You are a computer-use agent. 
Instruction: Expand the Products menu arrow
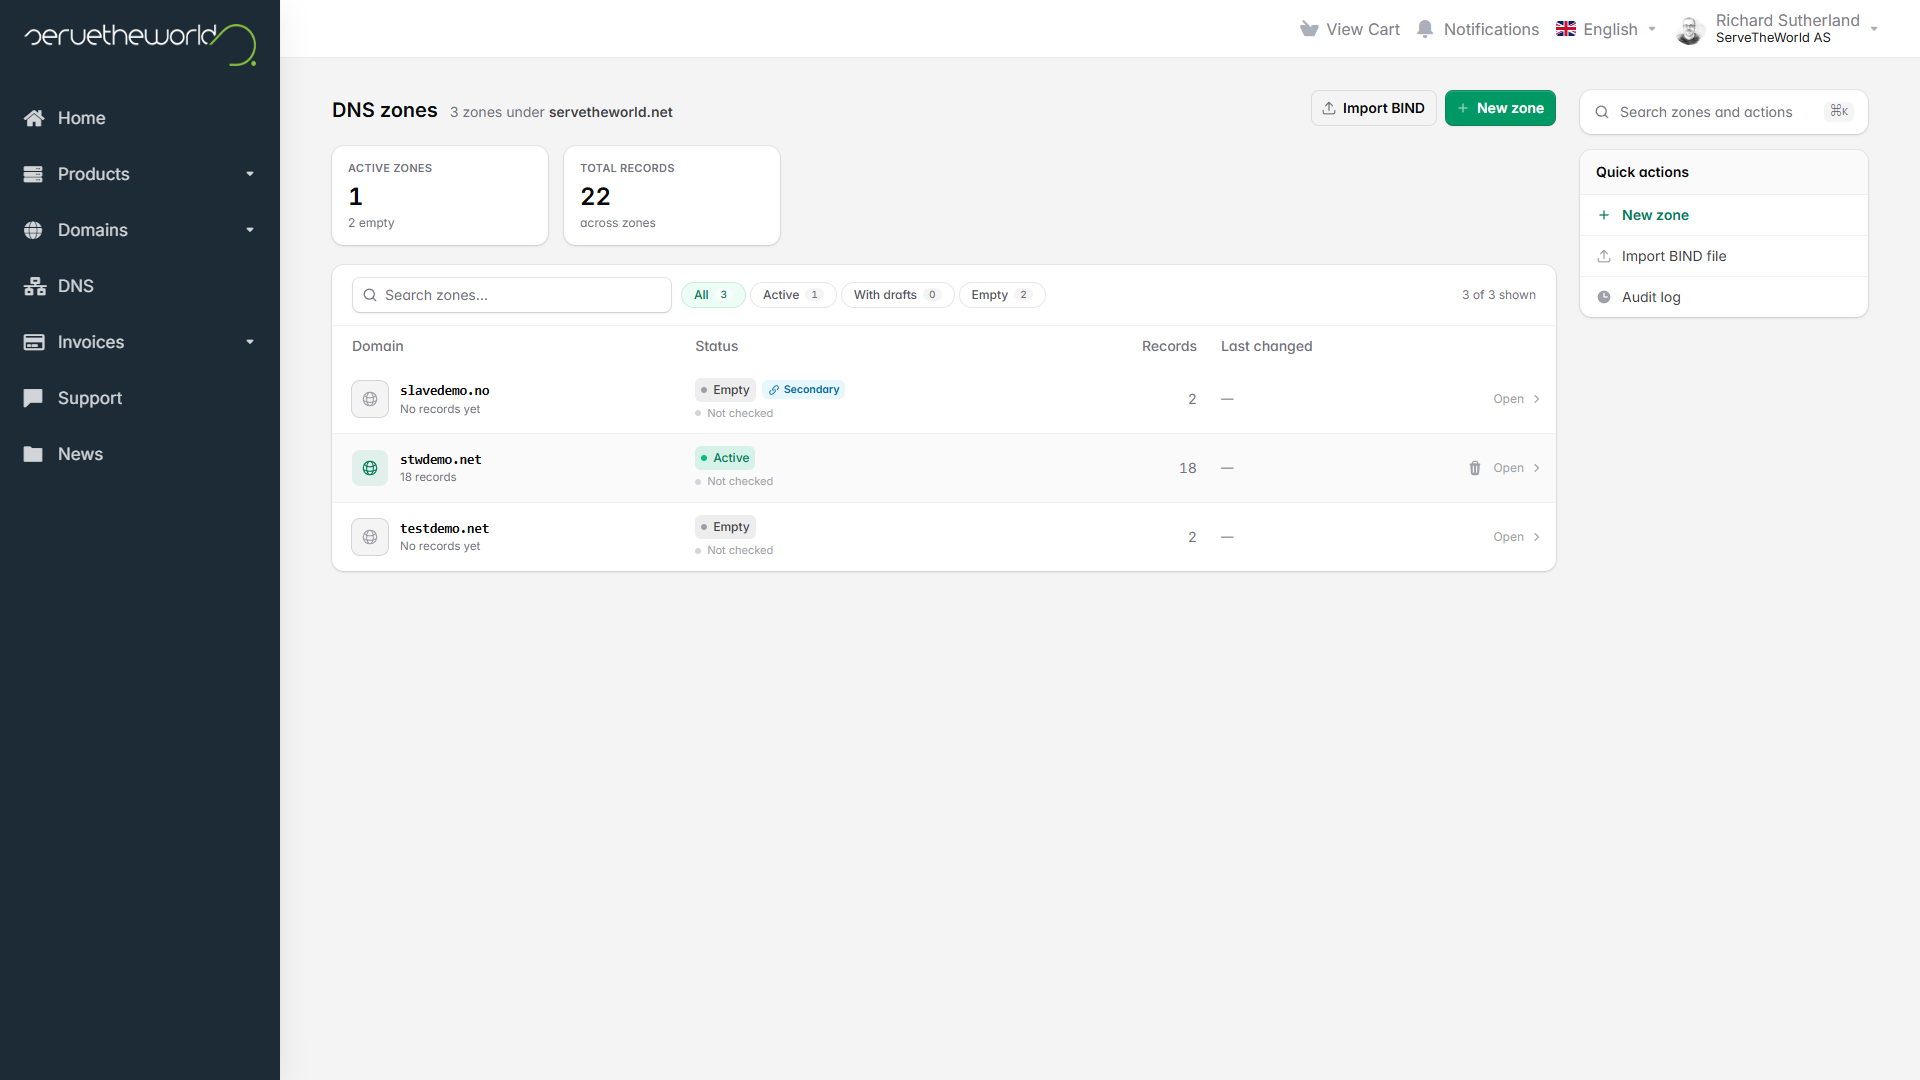(x=250, y=174)
